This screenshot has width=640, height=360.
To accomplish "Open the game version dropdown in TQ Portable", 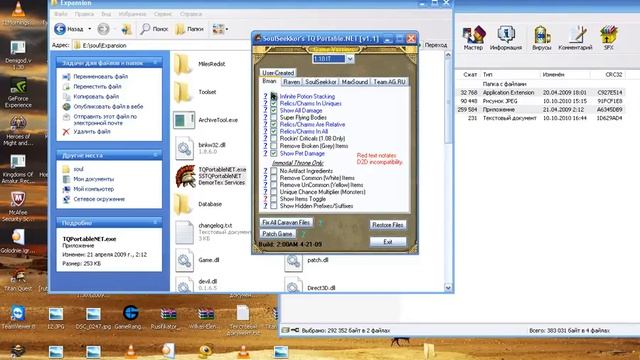I will pyautogui.click(x=350, y=59).
